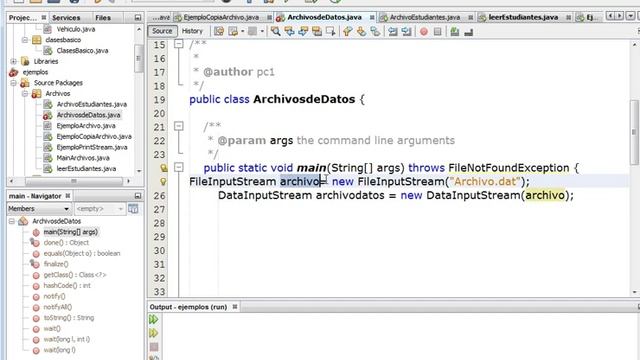Select toString() : String in Navigator

click(69, 318)
